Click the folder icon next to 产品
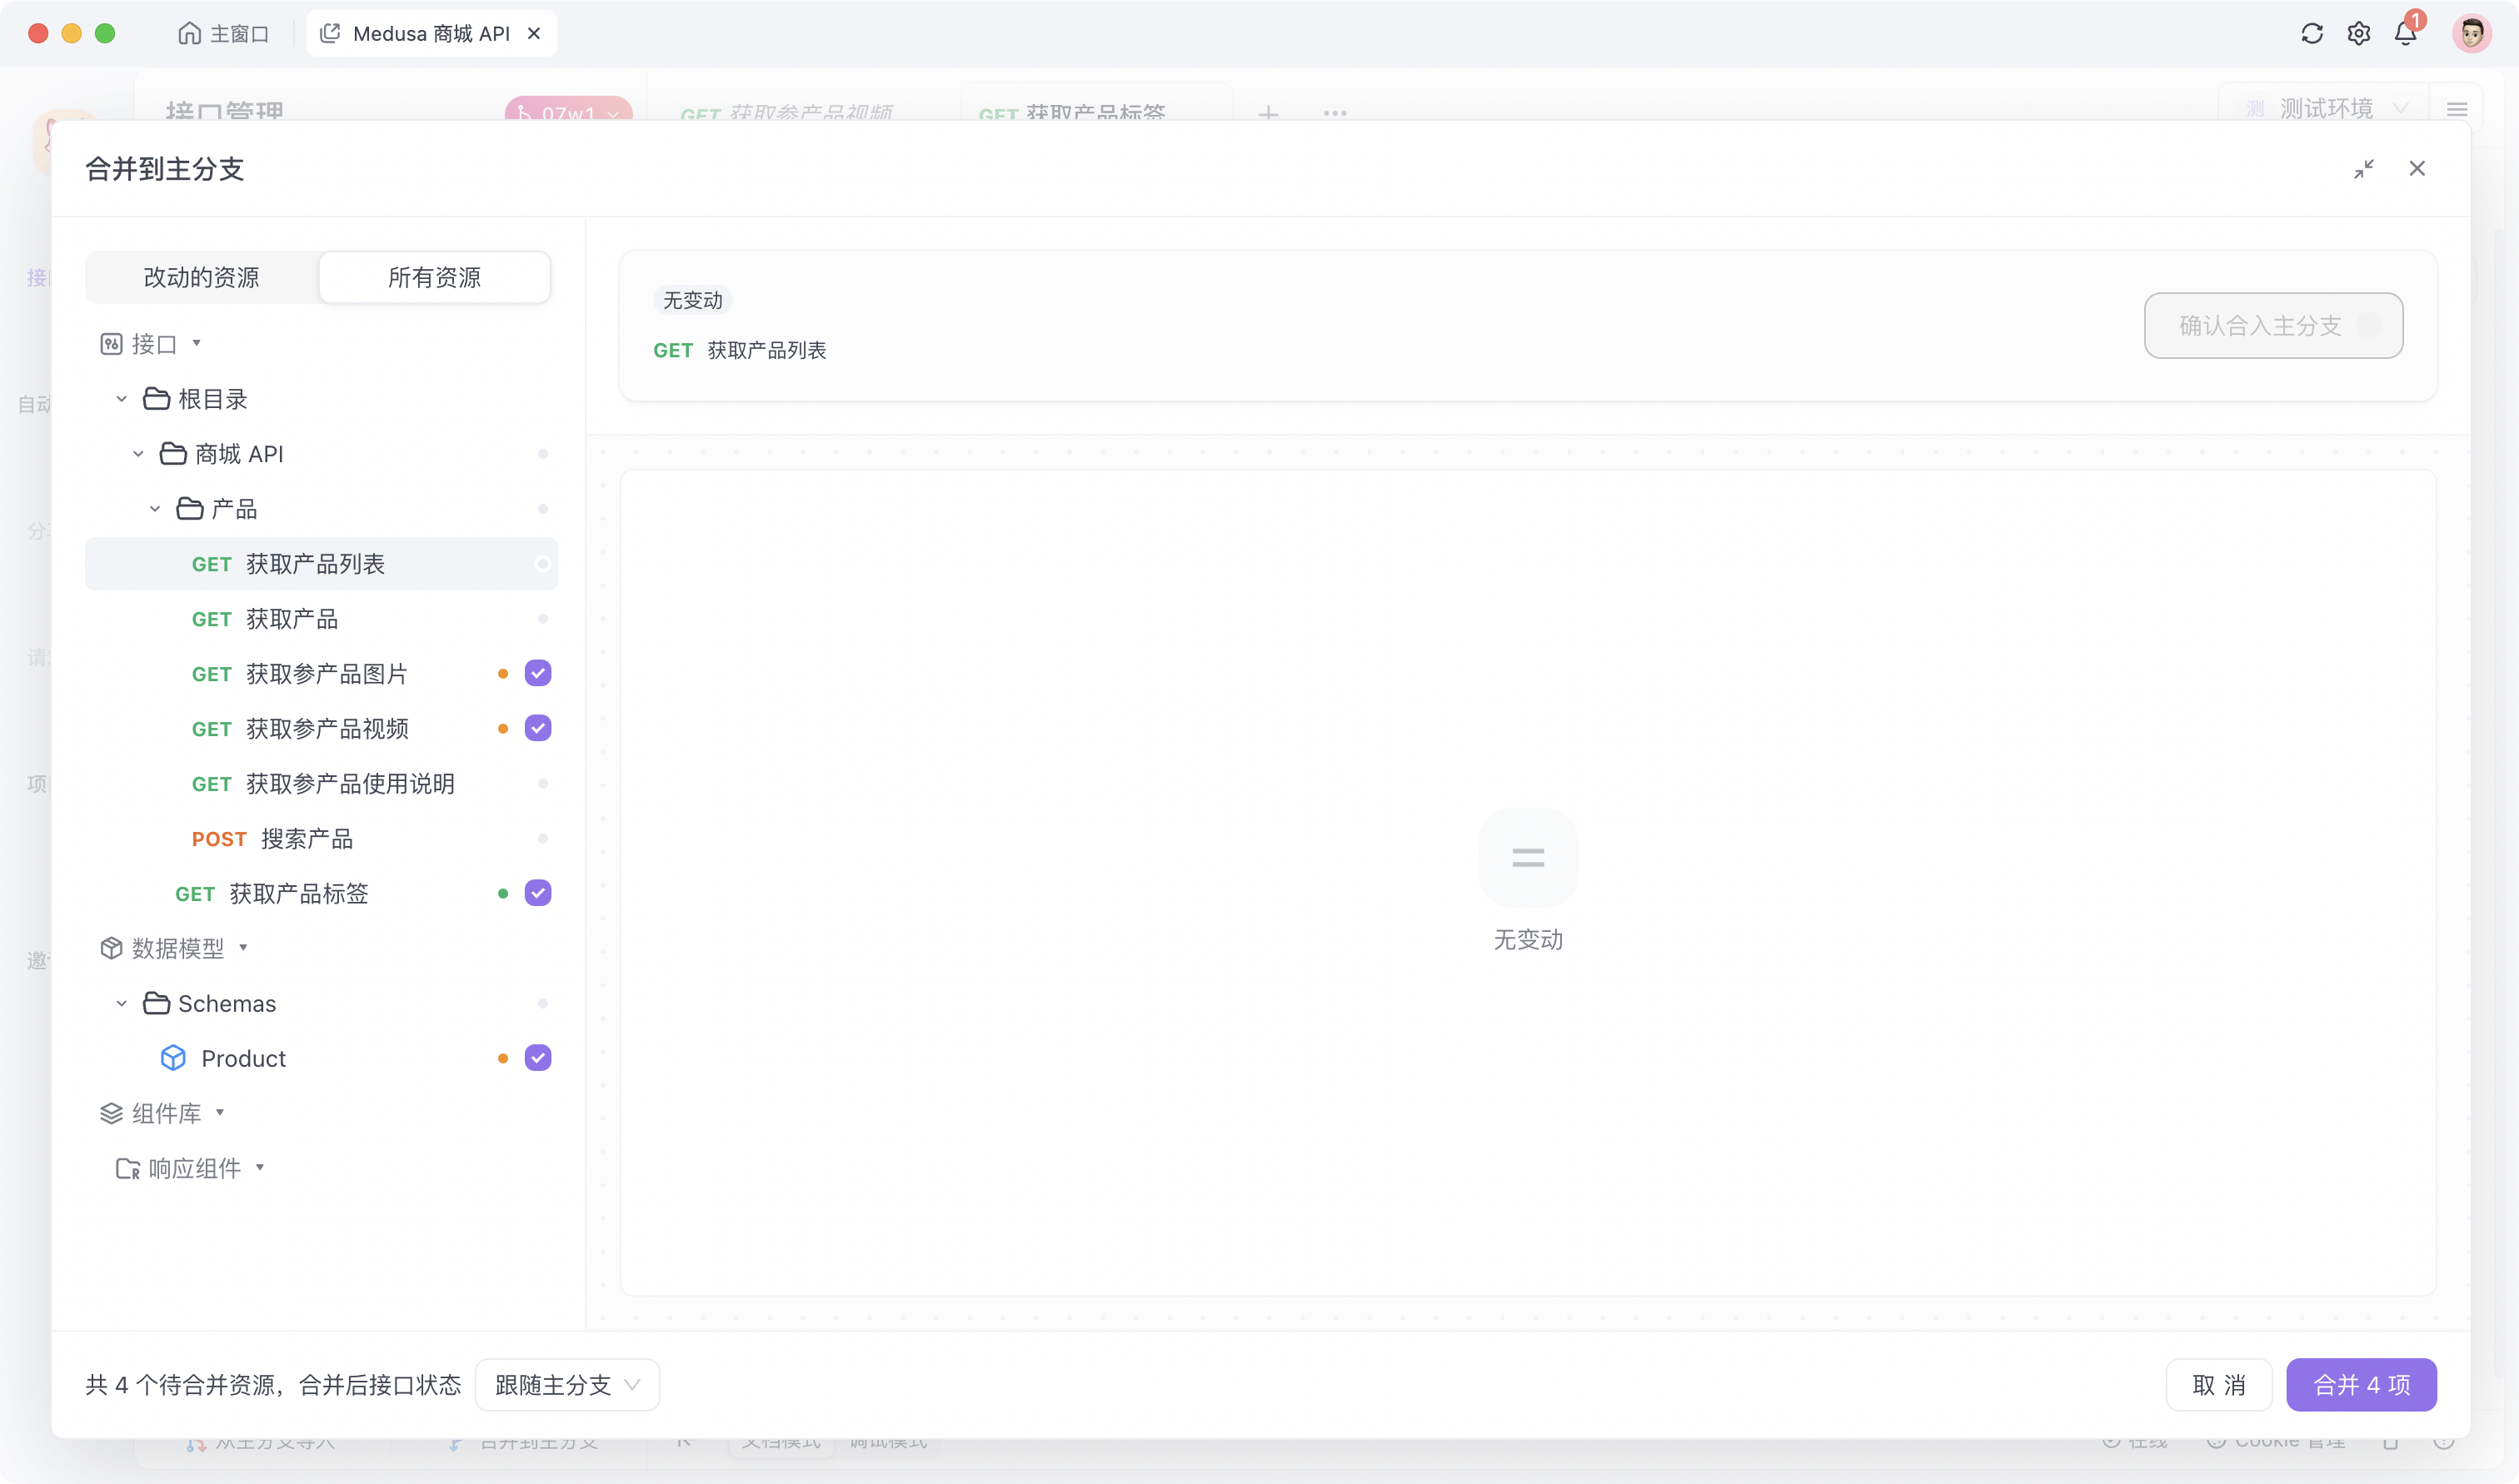The height and width of the screenshot is (1484, 2519). [191, 509]
